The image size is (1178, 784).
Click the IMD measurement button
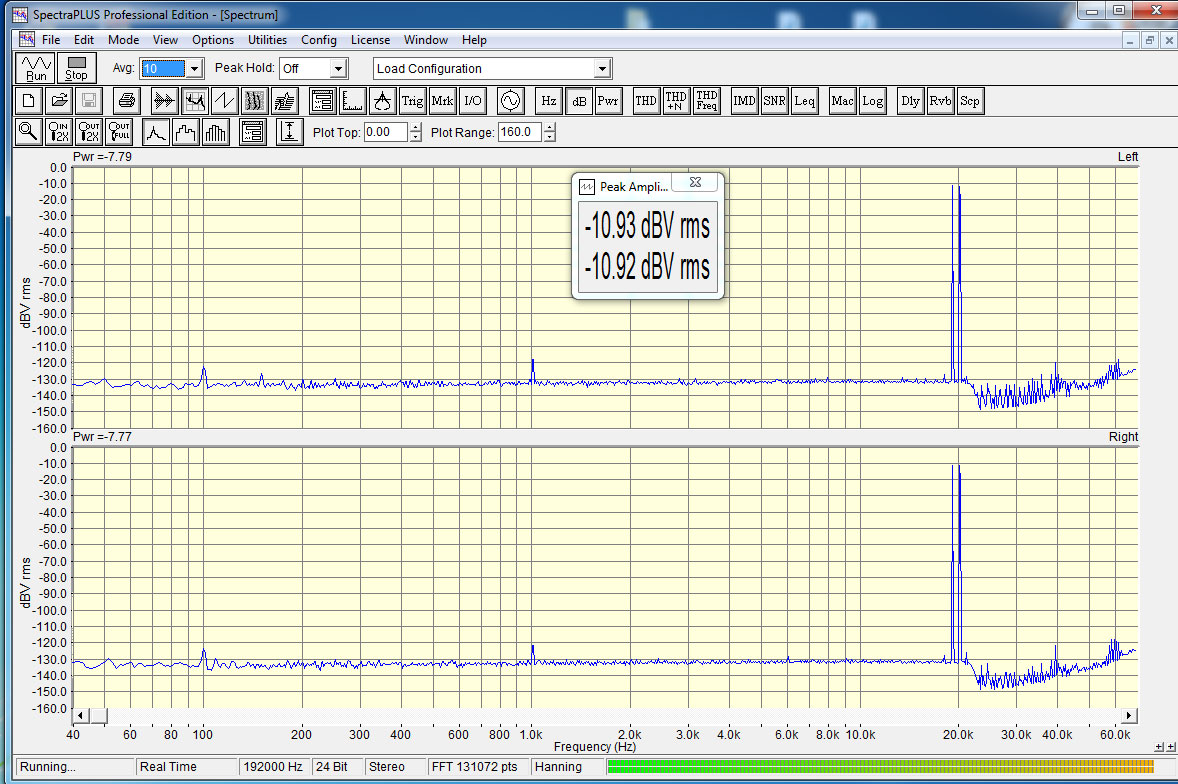(x=744, y=101)
